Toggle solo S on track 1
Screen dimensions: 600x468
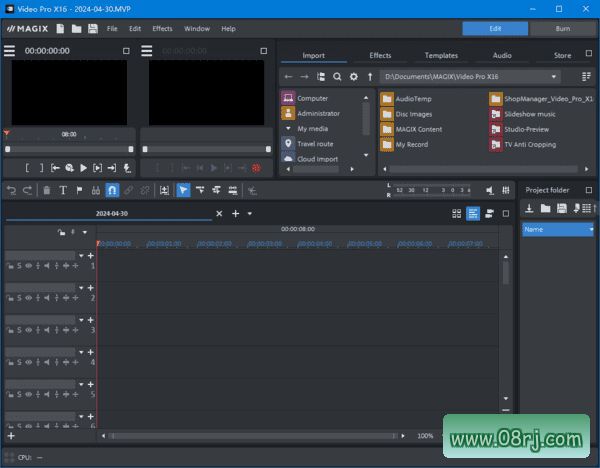pos(19,266)
